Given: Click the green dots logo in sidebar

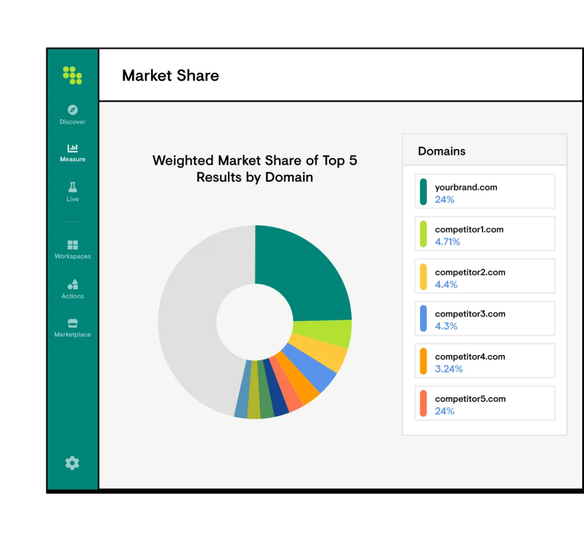Looking at the screenshot, I should coord(72,75).
